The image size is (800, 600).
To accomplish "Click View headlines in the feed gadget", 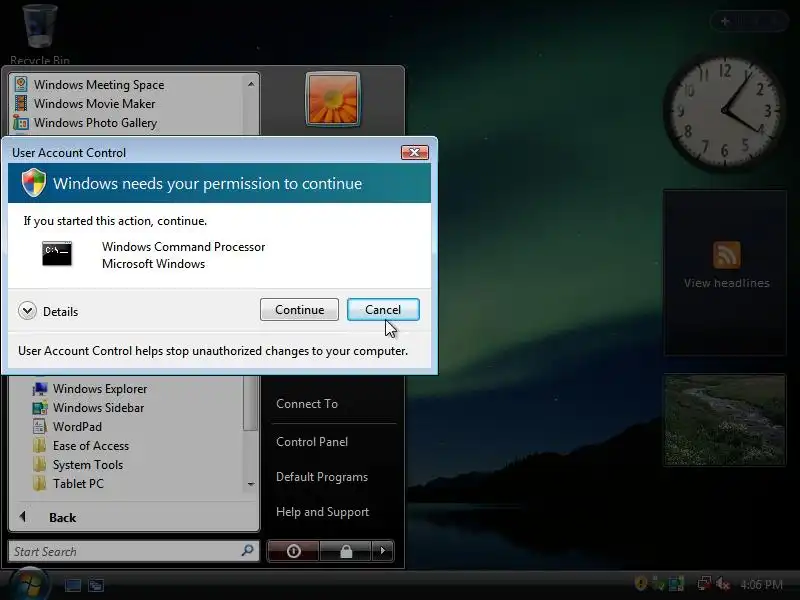I will coord(726,283).
